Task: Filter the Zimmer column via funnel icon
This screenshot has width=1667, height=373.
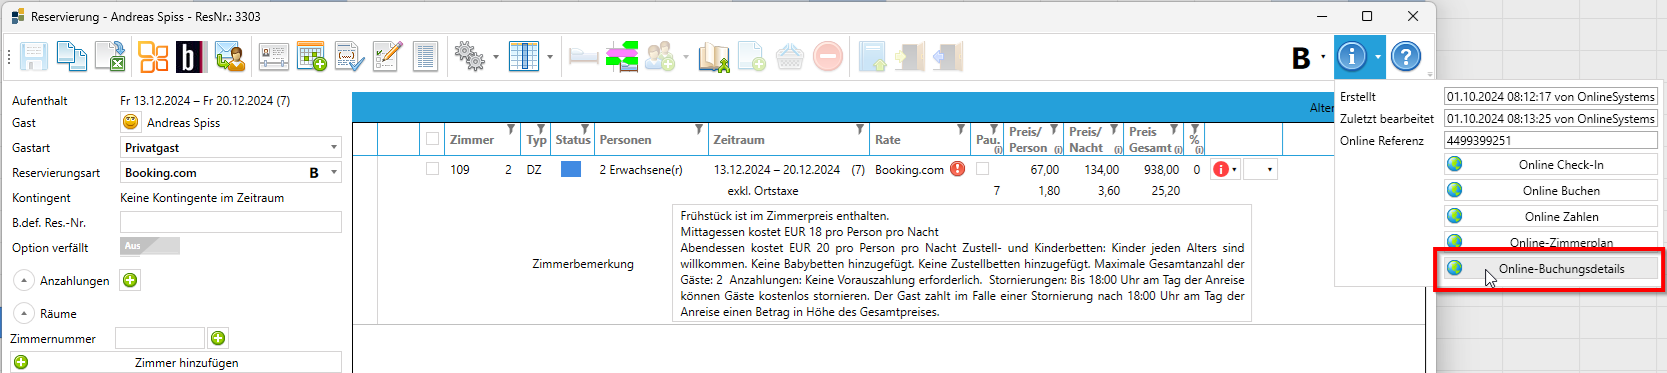Action: (x=511, y=129)
